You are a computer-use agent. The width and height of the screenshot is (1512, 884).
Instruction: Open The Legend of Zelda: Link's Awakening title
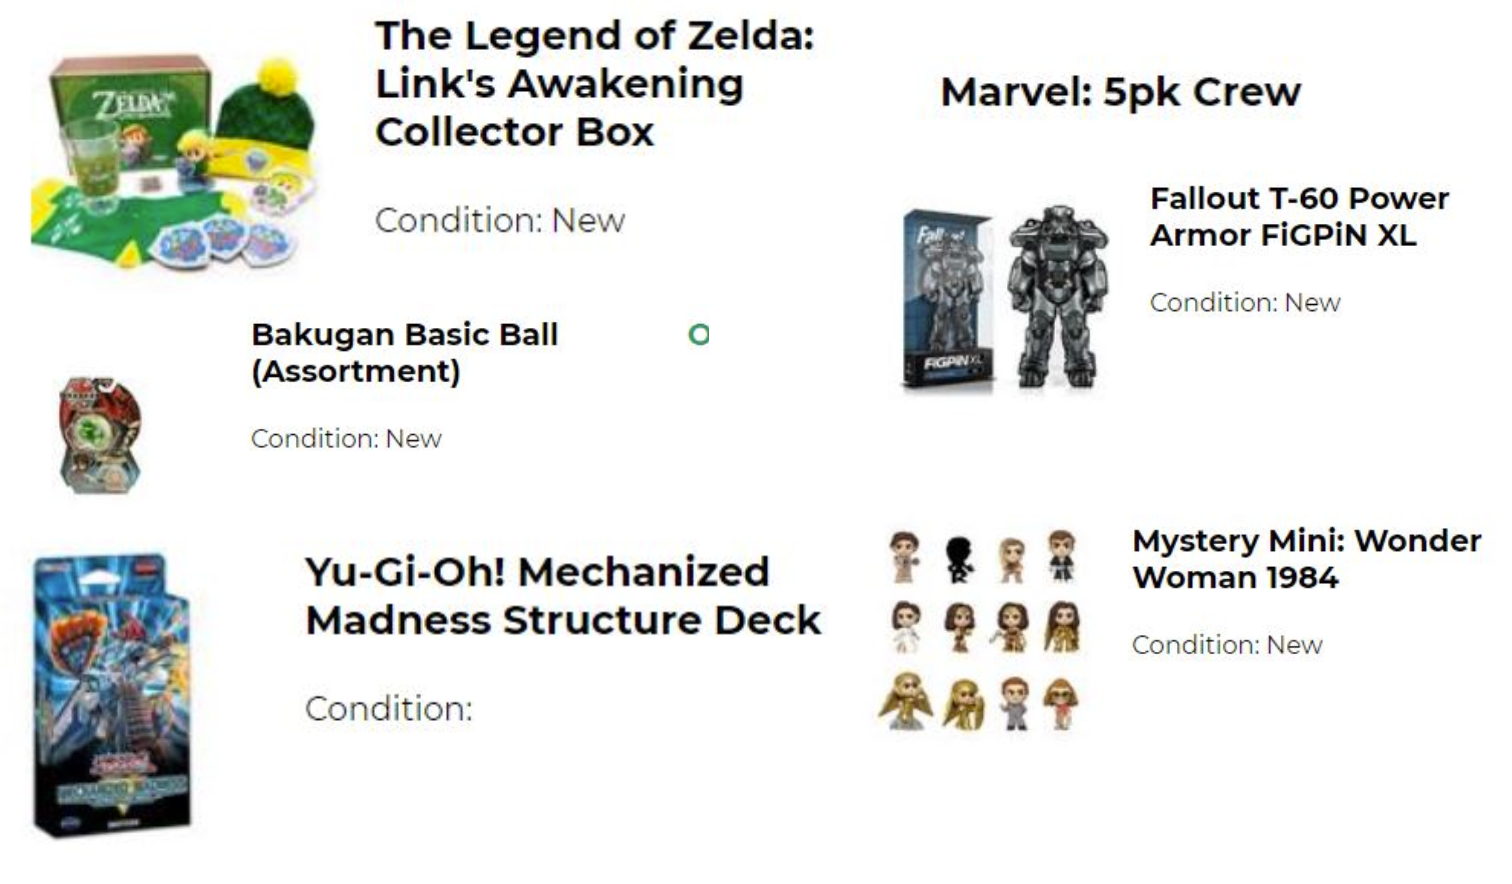pyautogui.click(x=595, y=84)
